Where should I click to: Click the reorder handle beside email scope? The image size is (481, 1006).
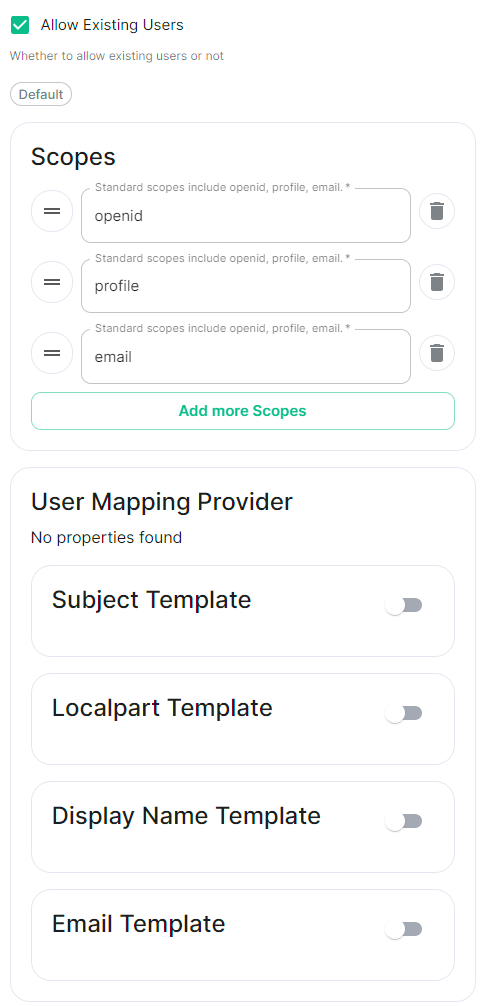coord(52,353)
